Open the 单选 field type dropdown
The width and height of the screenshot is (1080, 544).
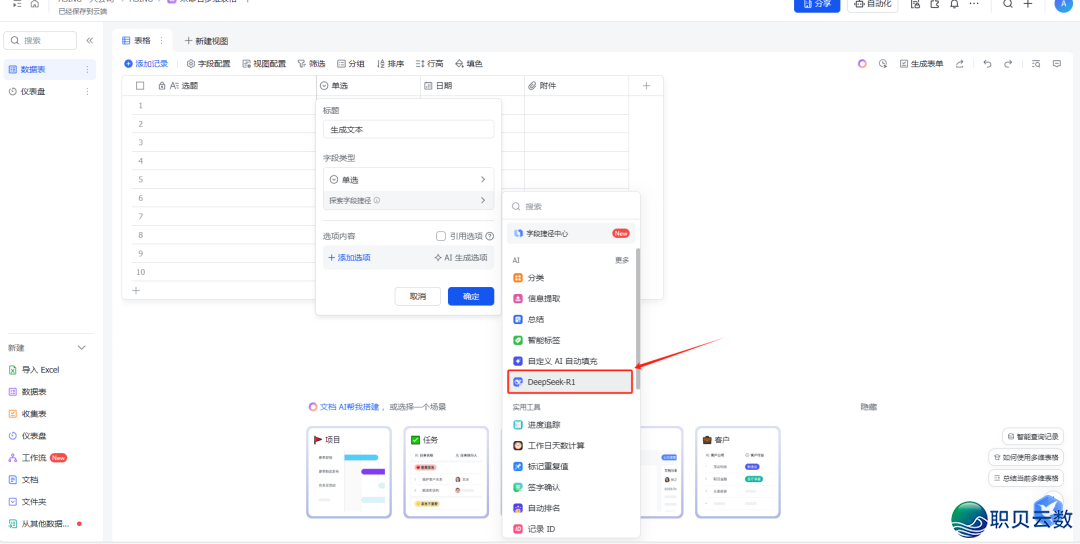pos(408,180)
